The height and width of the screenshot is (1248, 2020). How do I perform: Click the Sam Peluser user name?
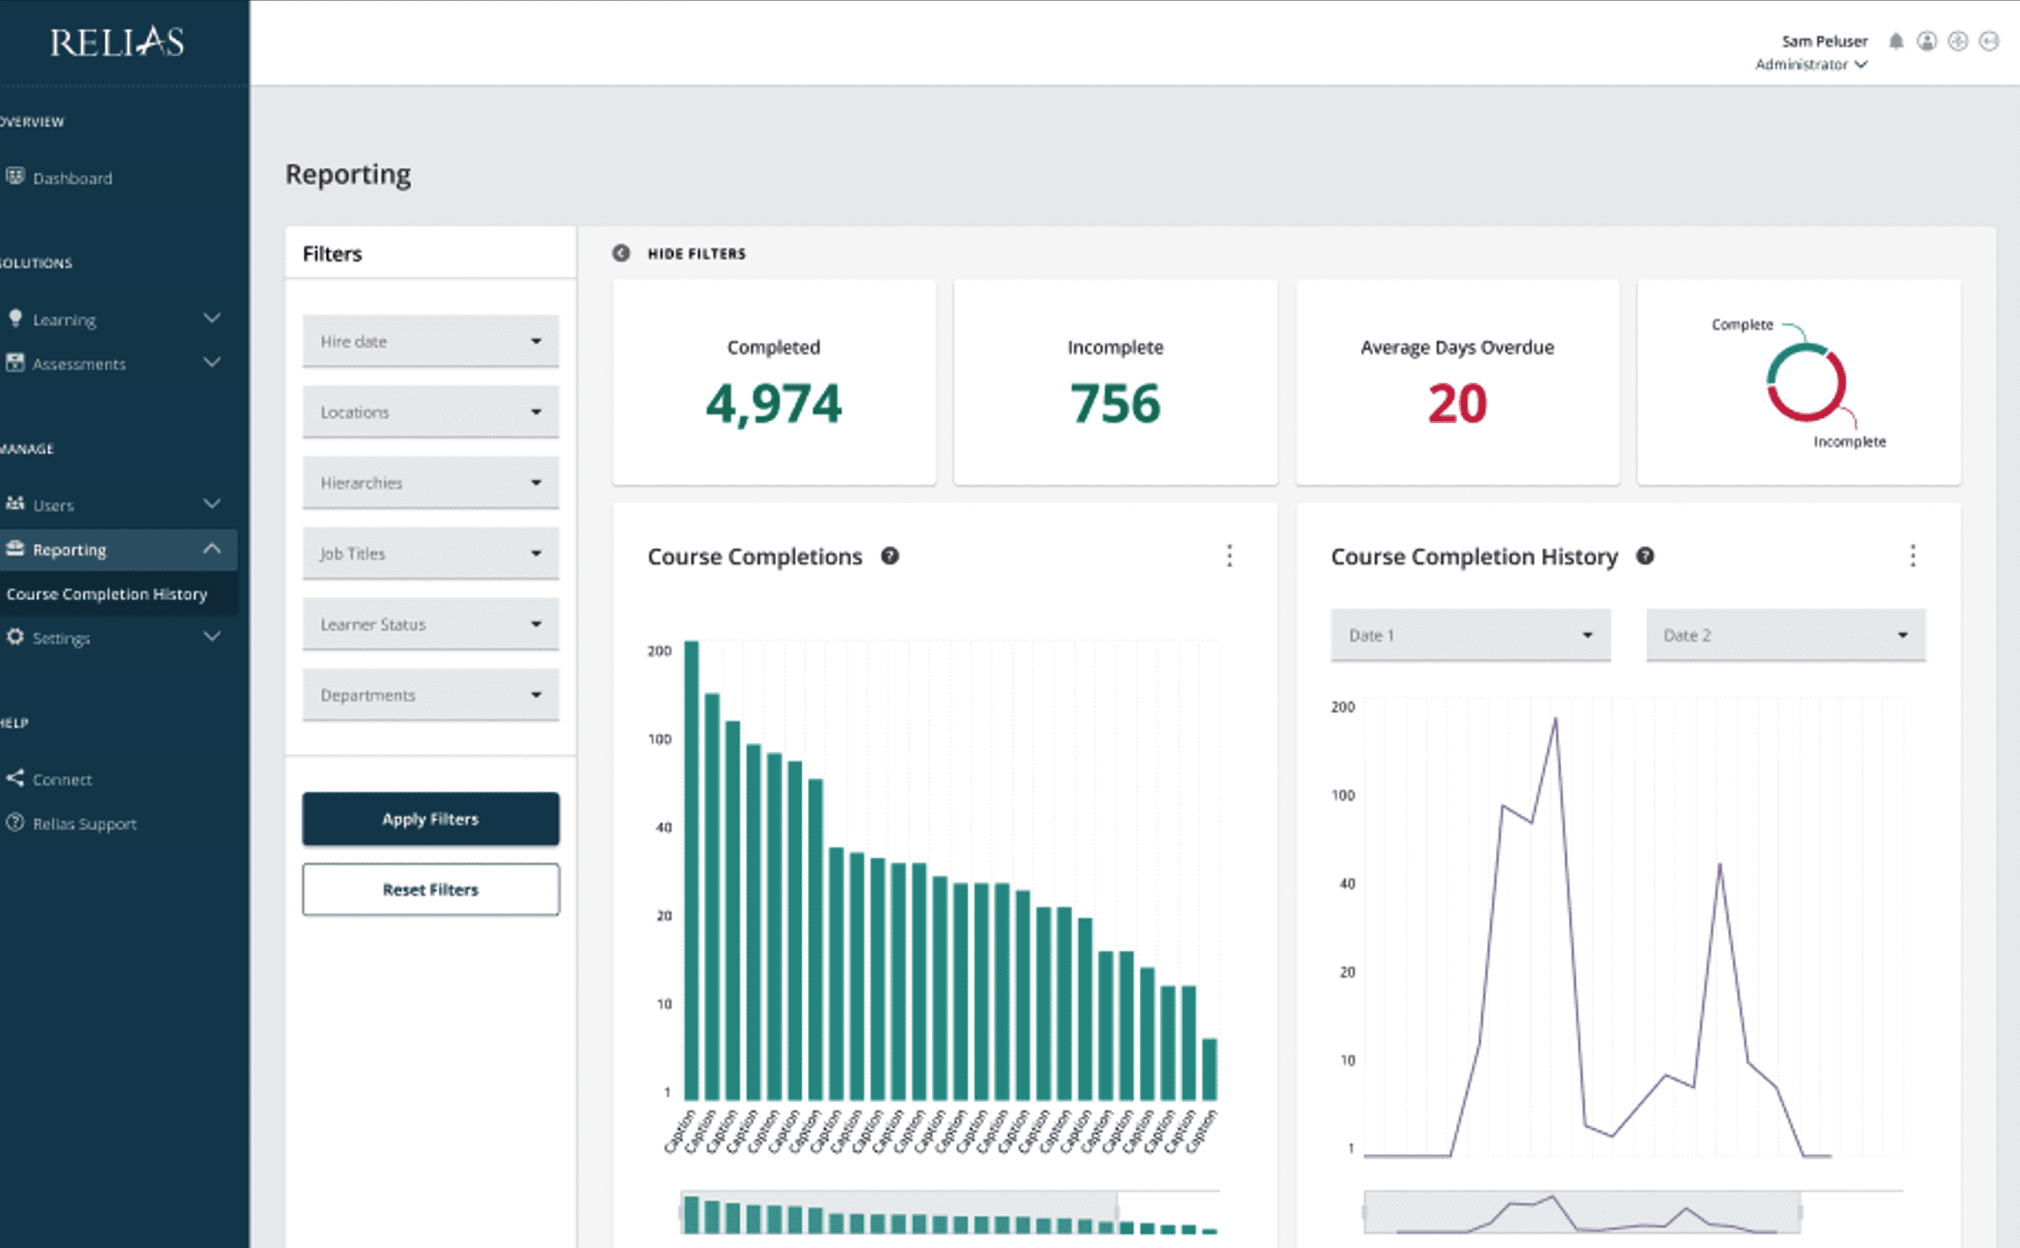pos(1824,41)
